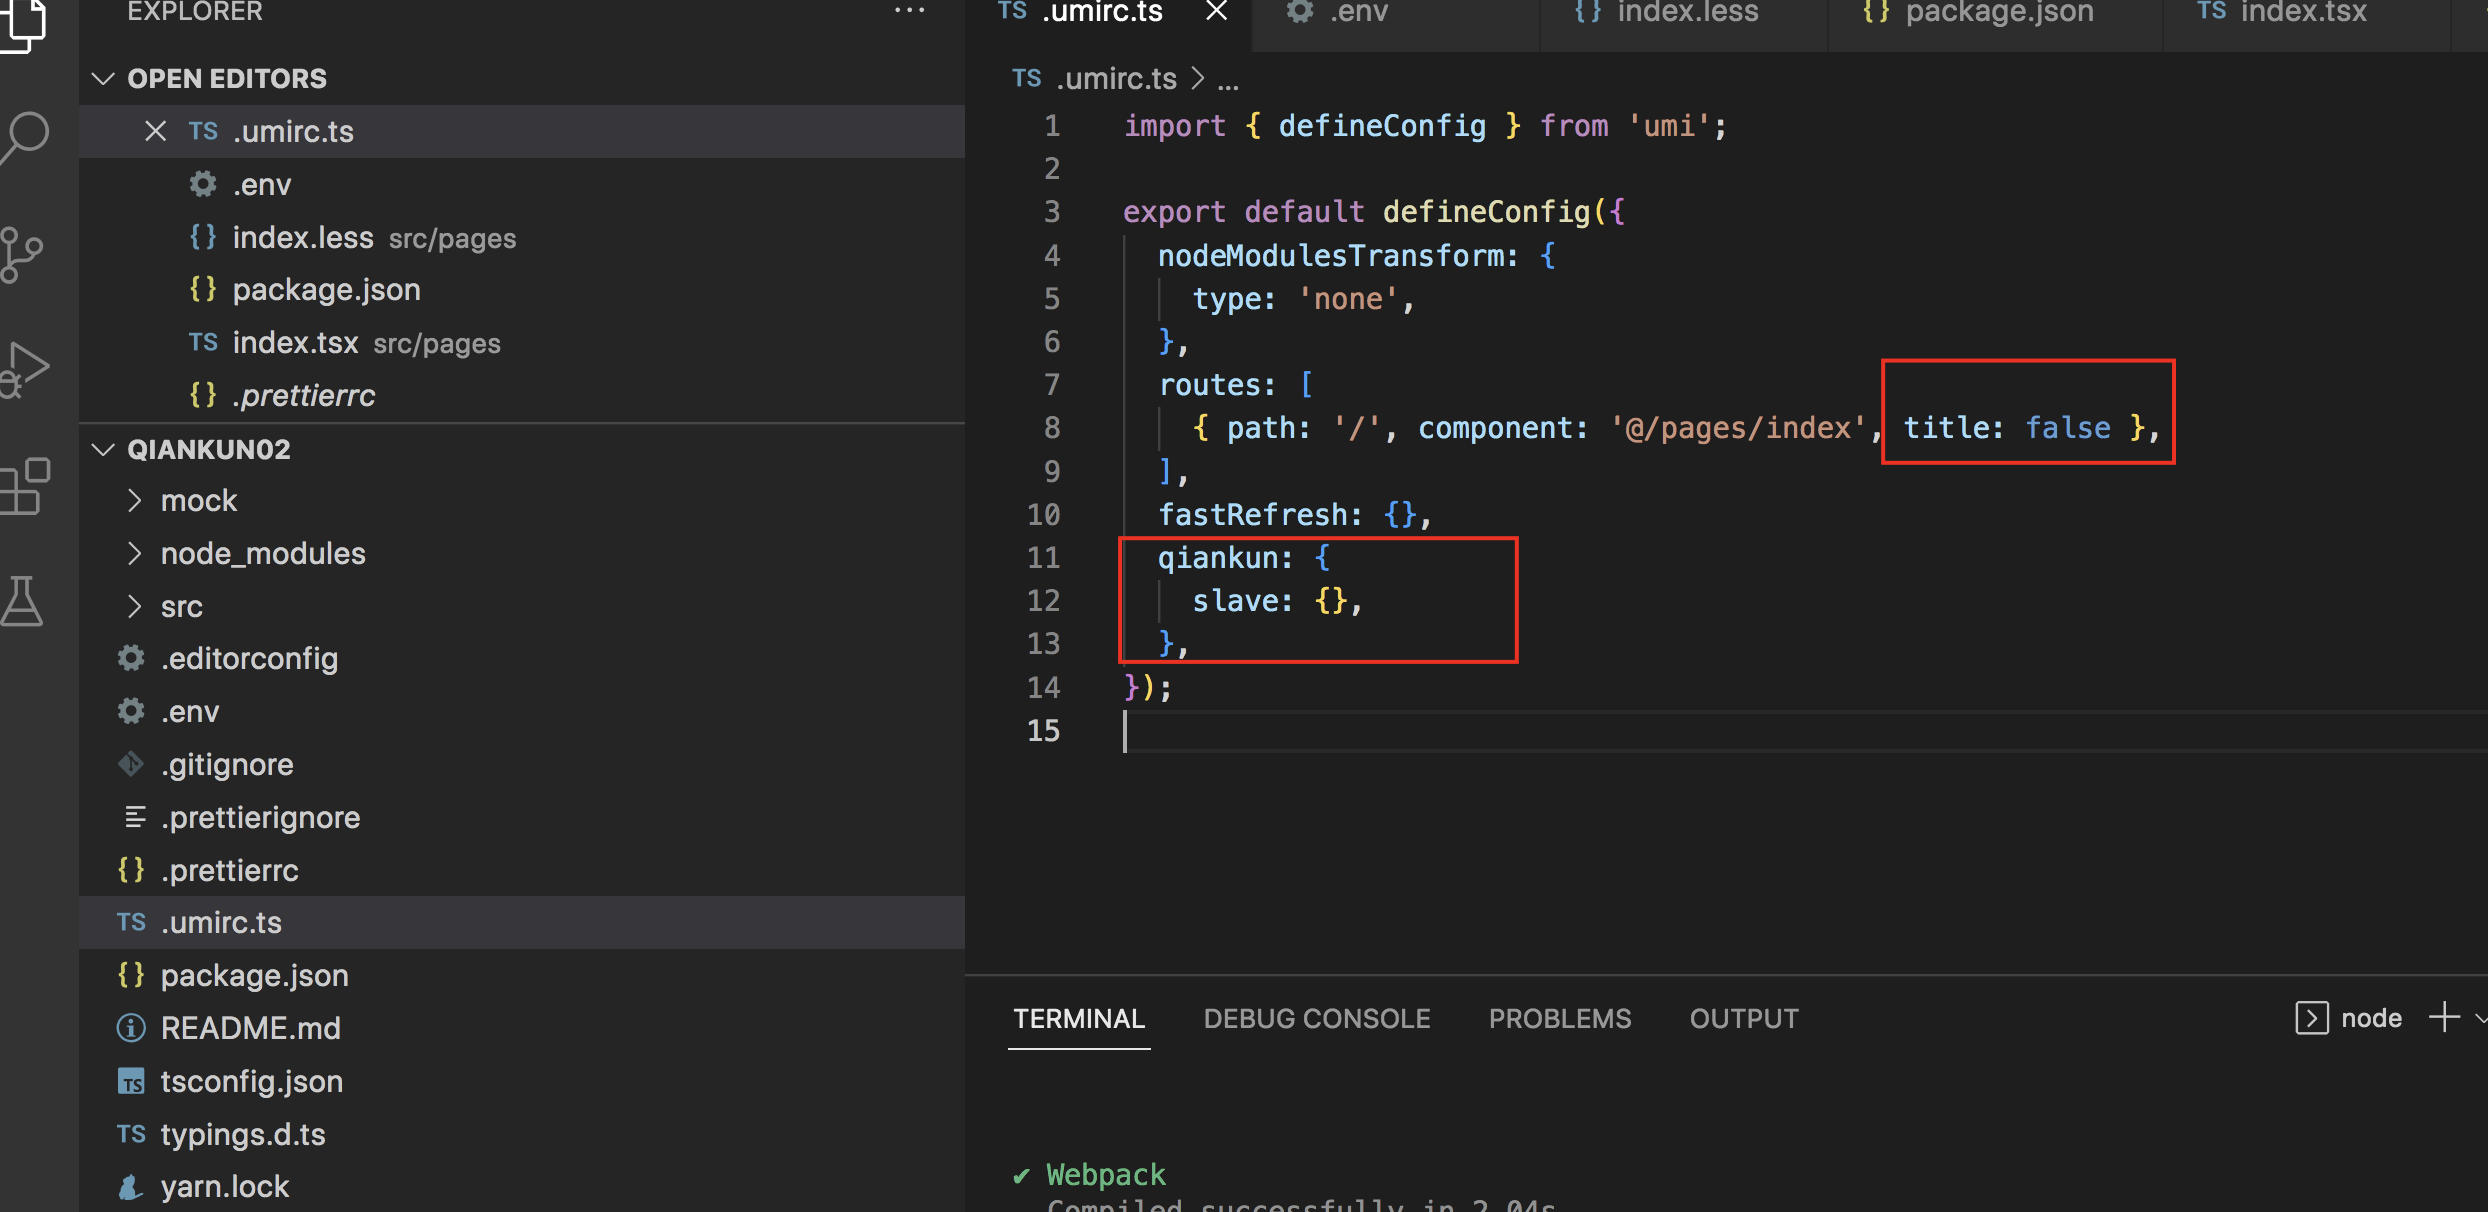Collapse the OPEN EDITORS section

click(103, 78)
